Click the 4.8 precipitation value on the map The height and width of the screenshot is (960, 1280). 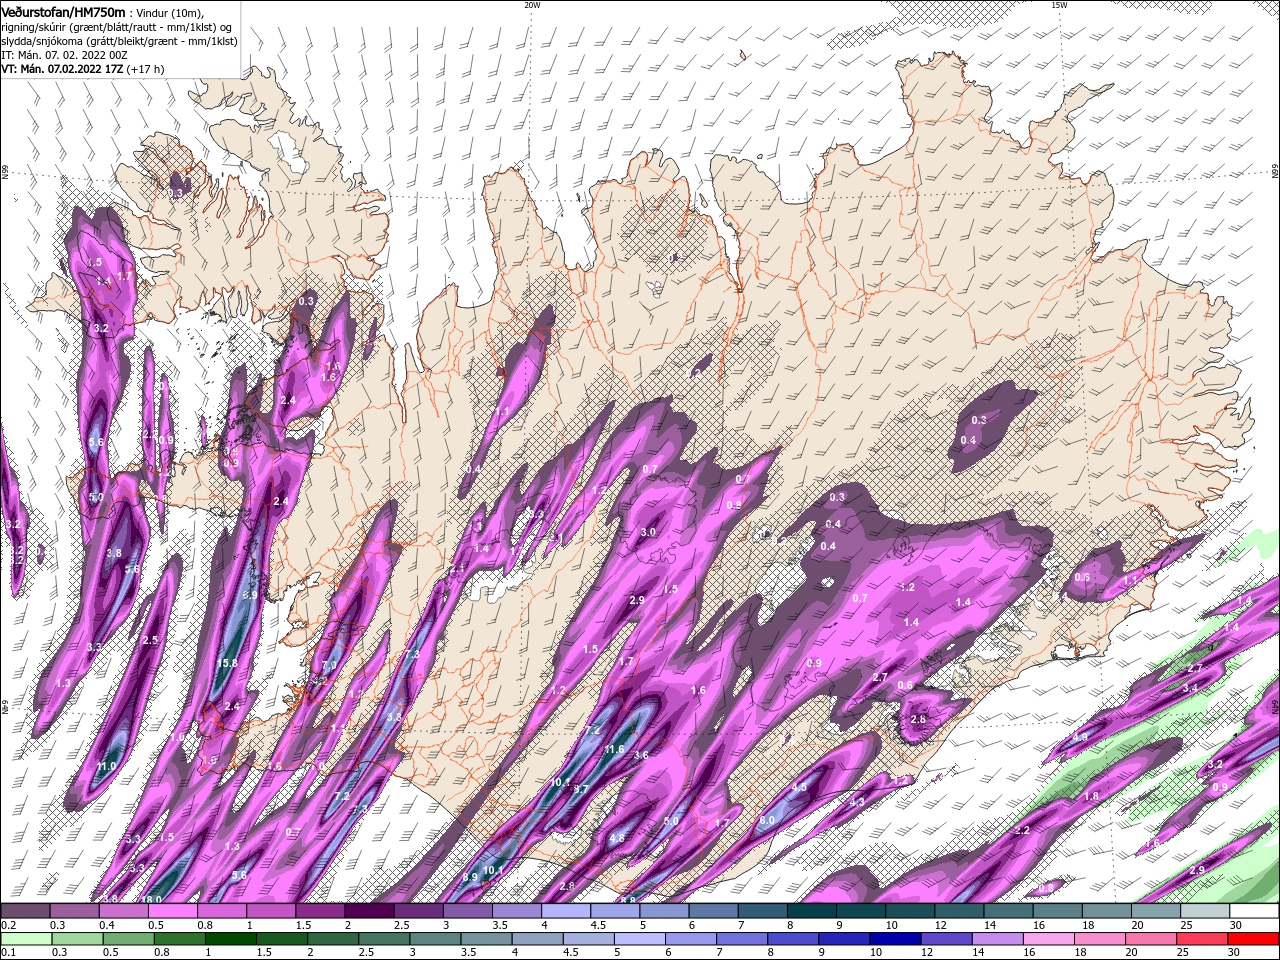coord(617,838)
